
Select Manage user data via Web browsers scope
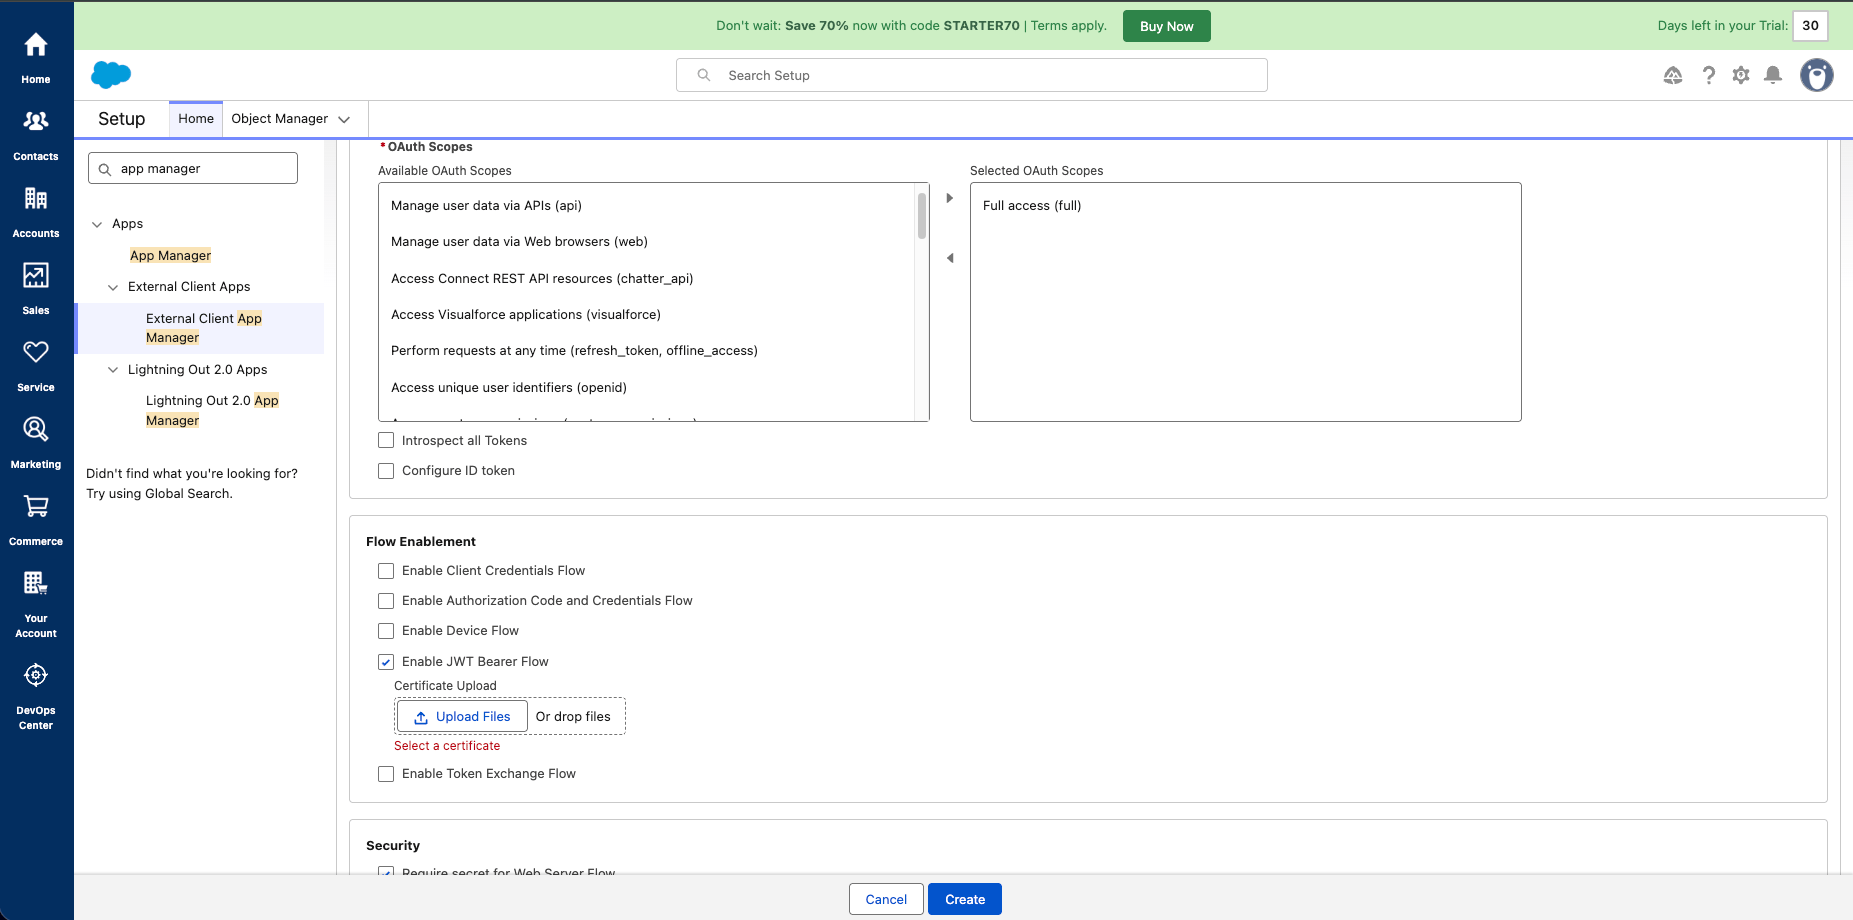647,242
